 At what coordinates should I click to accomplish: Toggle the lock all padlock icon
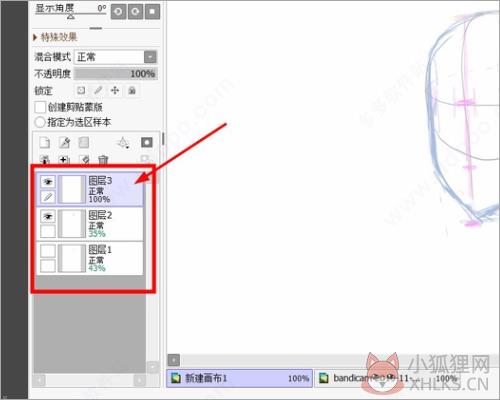132,90
